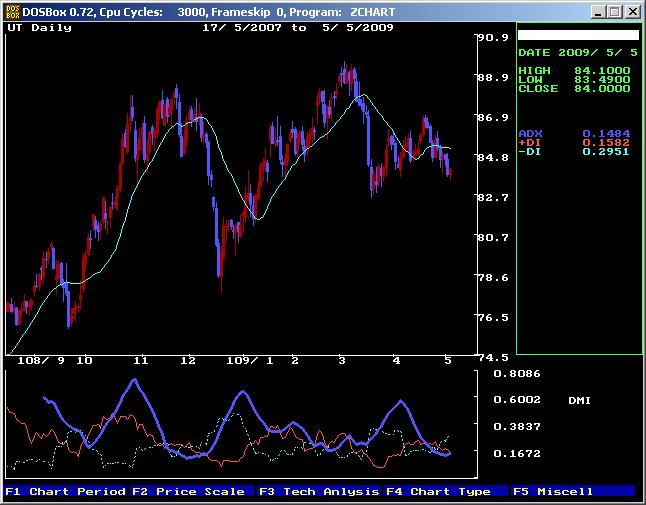Click the 0.1672 DMI scale label
Image resolution: width=646 pixels, height=505 pixels.
(517, 454)
